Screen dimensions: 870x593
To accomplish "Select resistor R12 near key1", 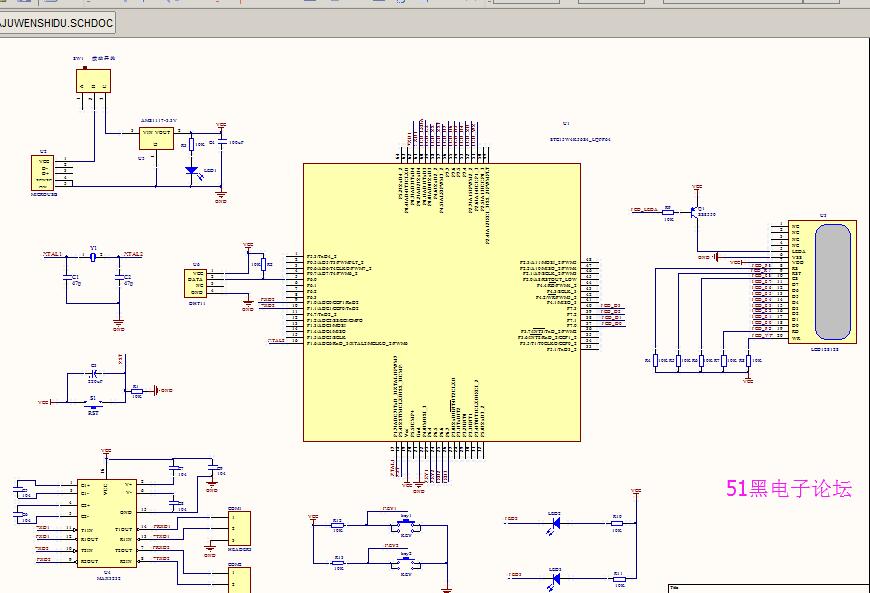I will coord(338,525).
